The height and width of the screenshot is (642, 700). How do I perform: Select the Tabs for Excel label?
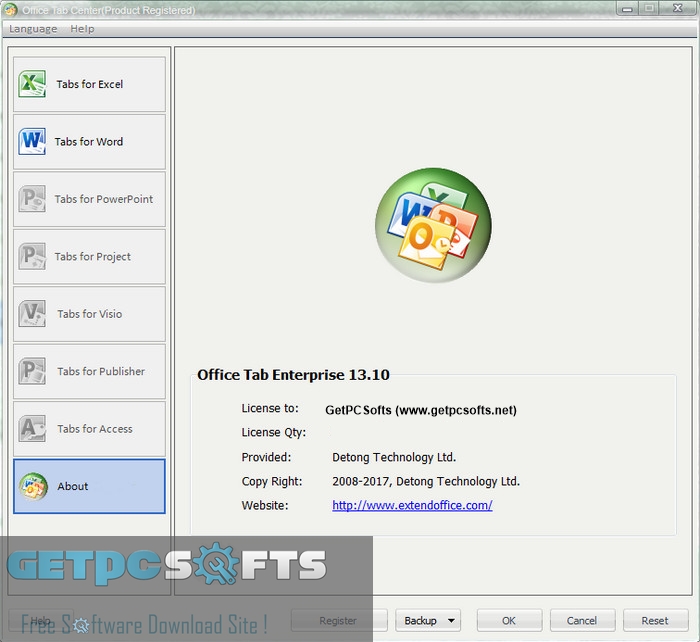(x=89, y=84)
